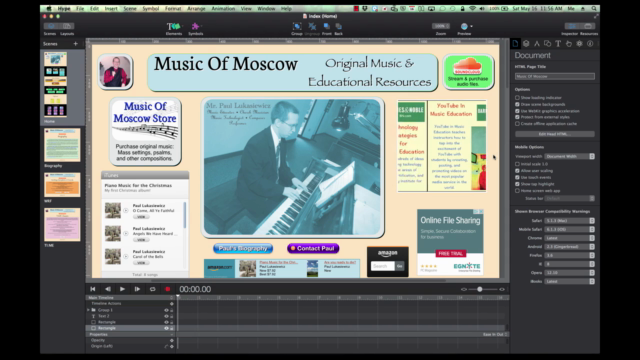
Task: Open Opera version dropdown
Action: (569, 273)
